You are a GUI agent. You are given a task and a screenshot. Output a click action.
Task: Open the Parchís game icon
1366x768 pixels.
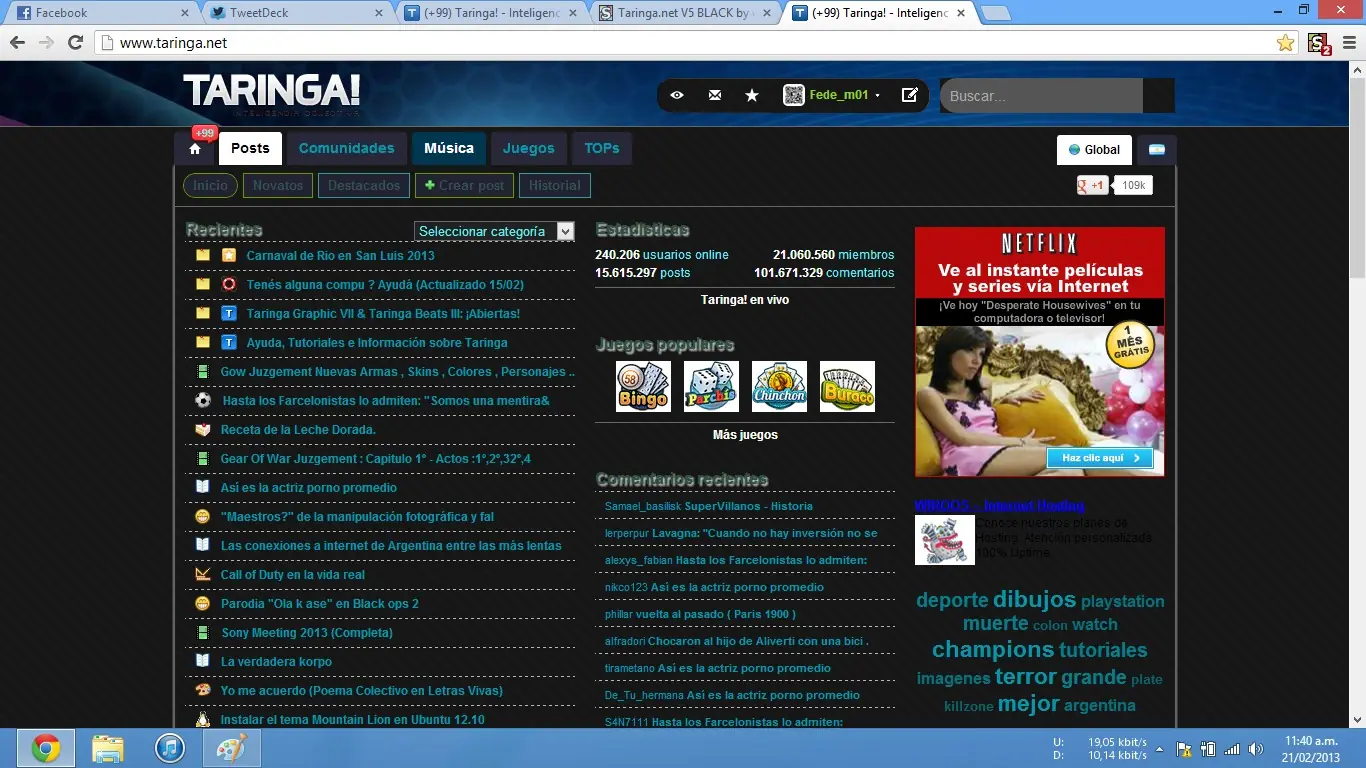coord(711,386)
